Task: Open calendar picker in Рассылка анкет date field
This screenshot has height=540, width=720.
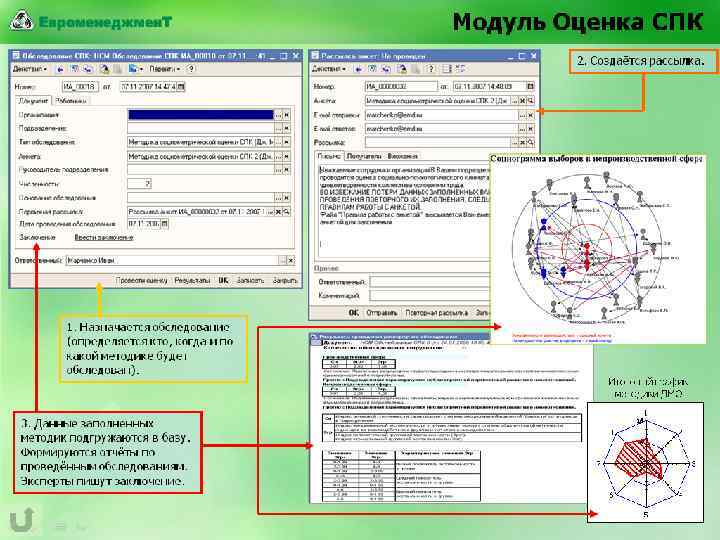Action: click(x=530, y=86)
